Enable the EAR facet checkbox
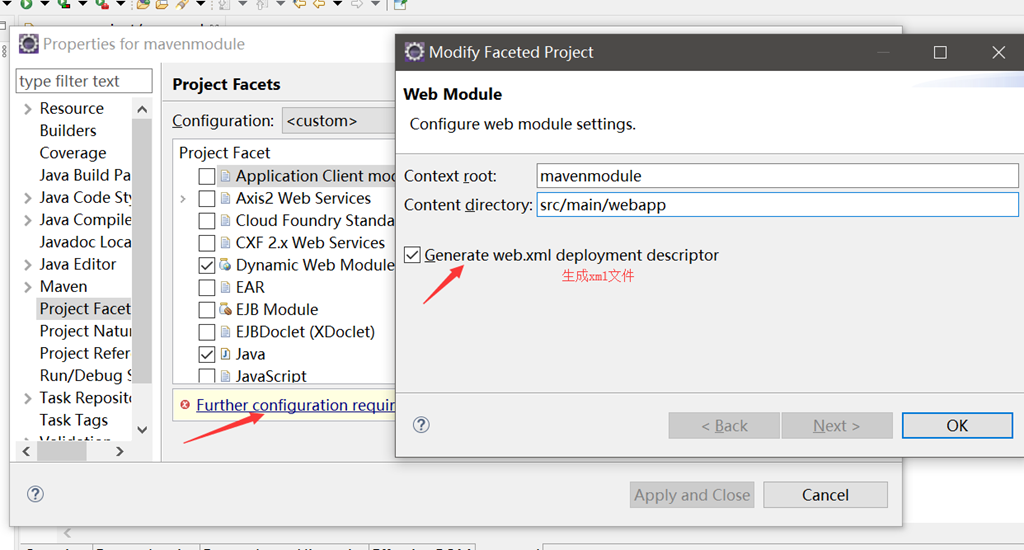Viewport: 1024px width, 550px height. tap(206, 287)
